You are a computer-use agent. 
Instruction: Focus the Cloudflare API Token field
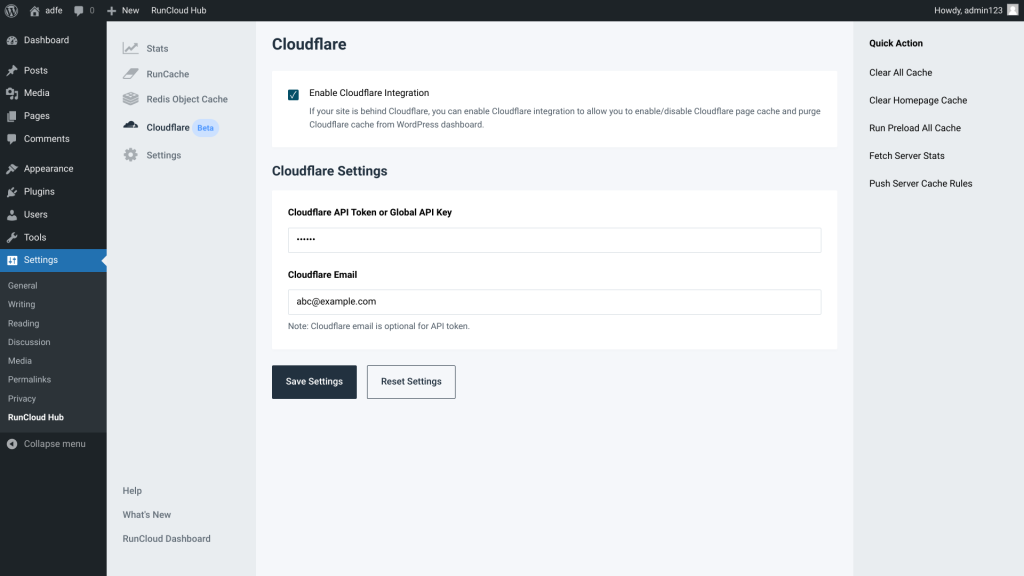[554, 240]
